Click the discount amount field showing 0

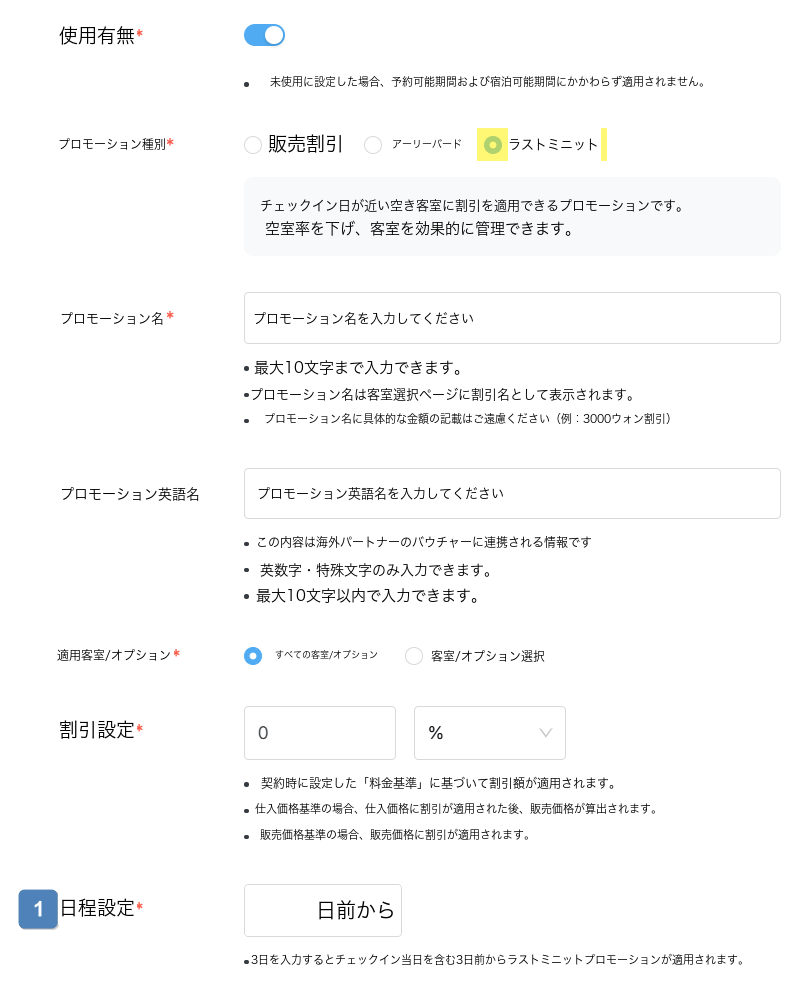pos(319,733)
